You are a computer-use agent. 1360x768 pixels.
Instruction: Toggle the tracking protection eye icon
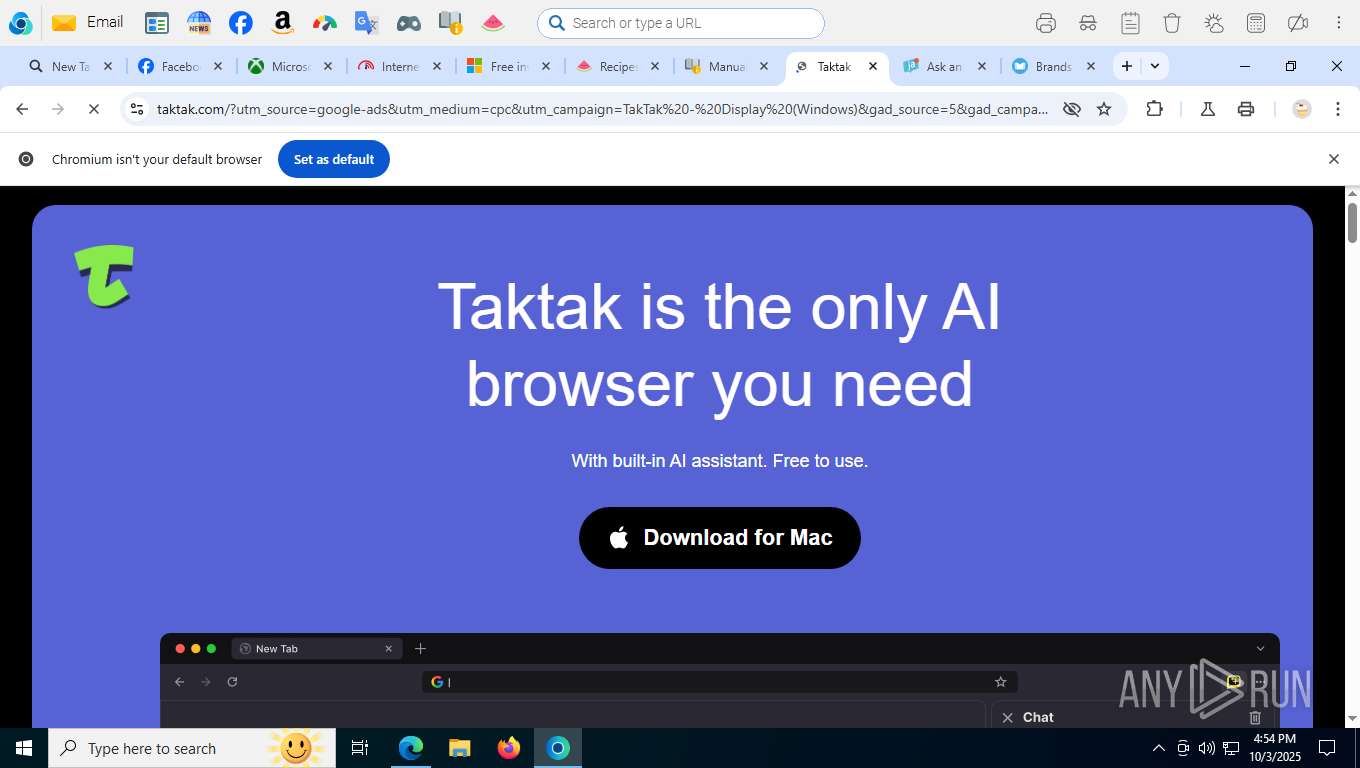point(1072,109)
